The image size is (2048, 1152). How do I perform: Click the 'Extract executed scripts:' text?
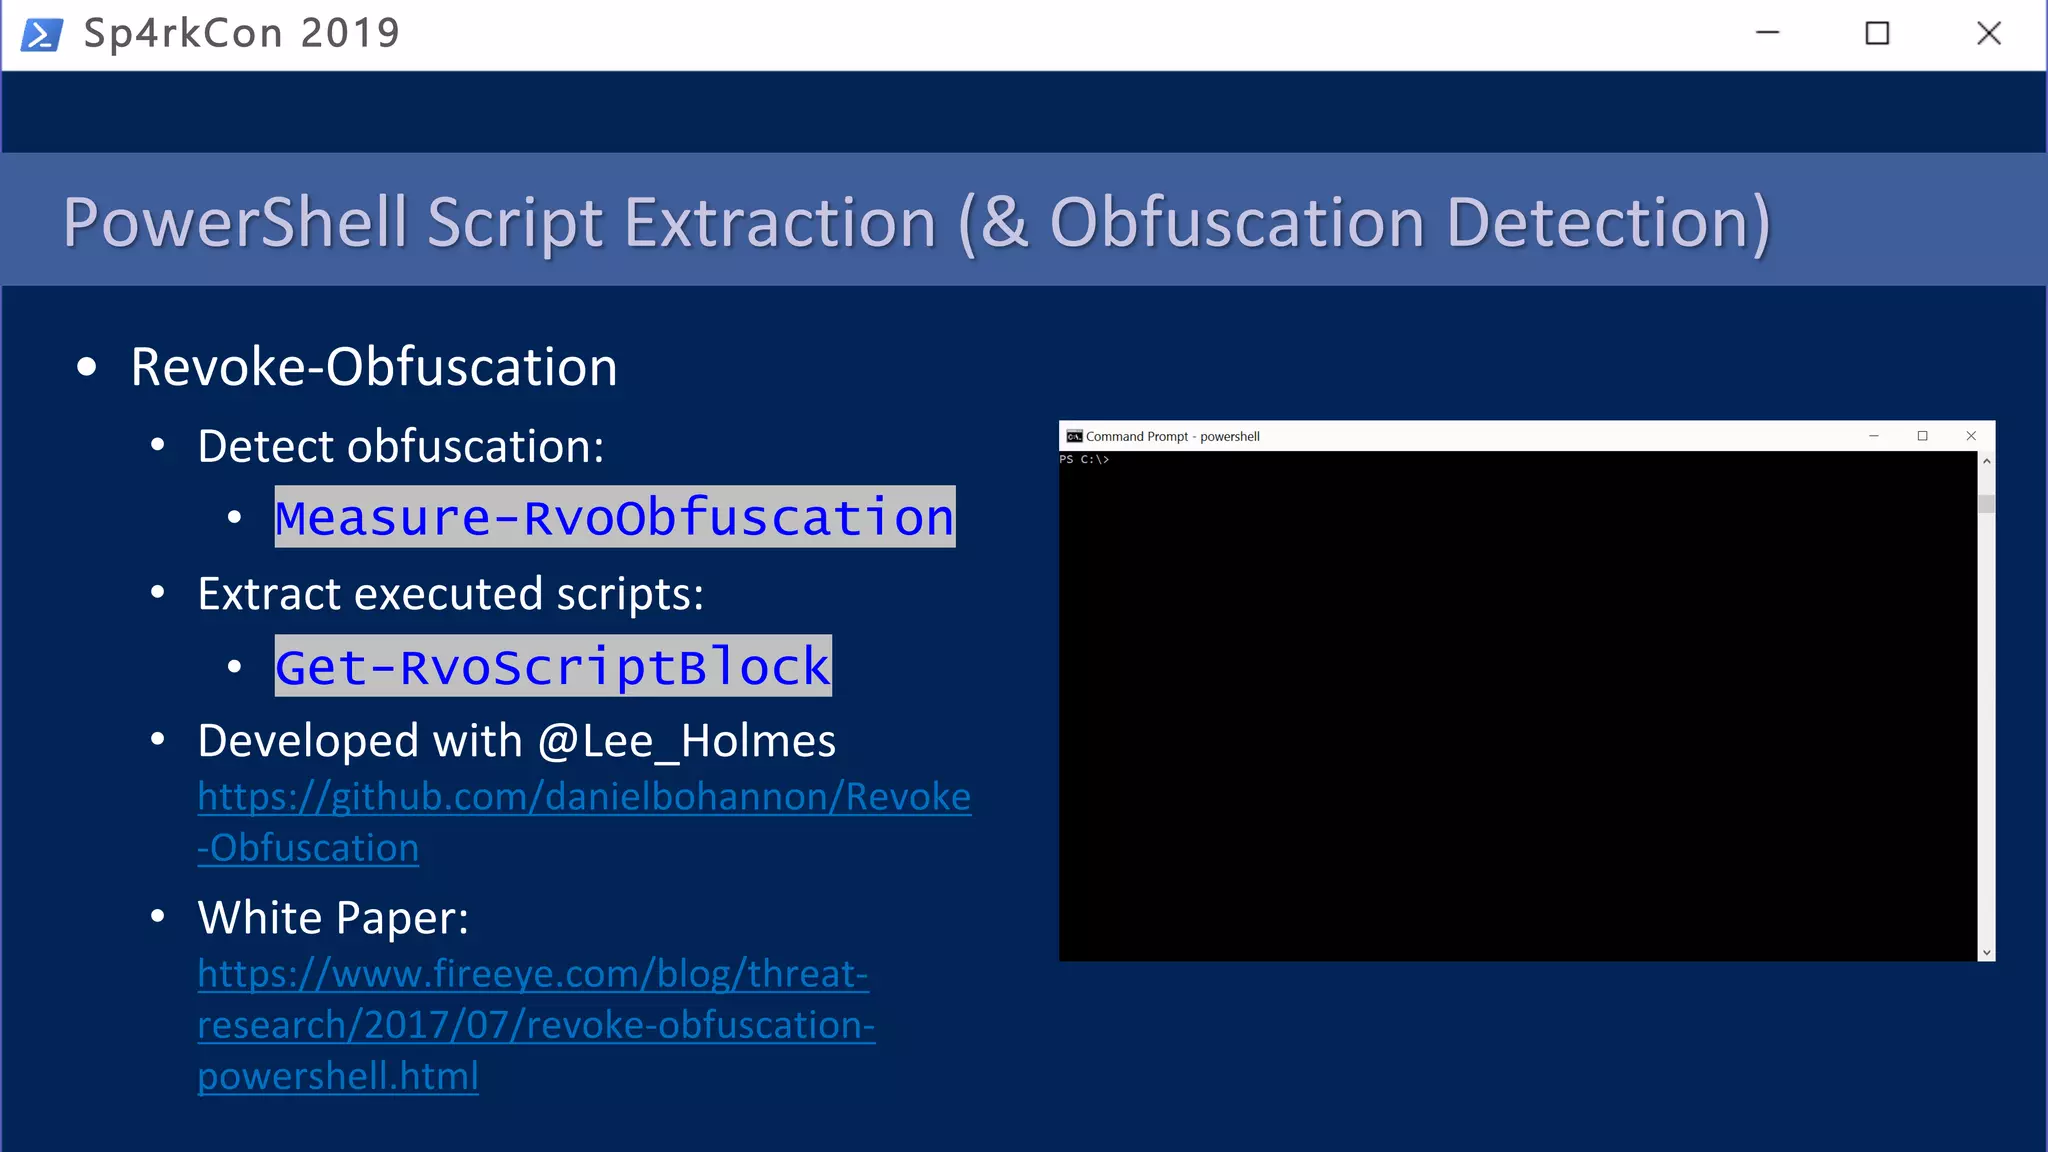[451, 594]
